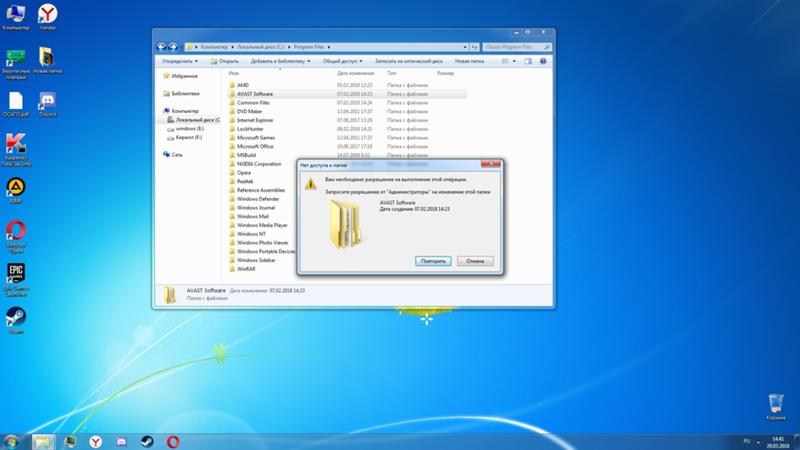Click the Повторить button in the dialog

432,261
